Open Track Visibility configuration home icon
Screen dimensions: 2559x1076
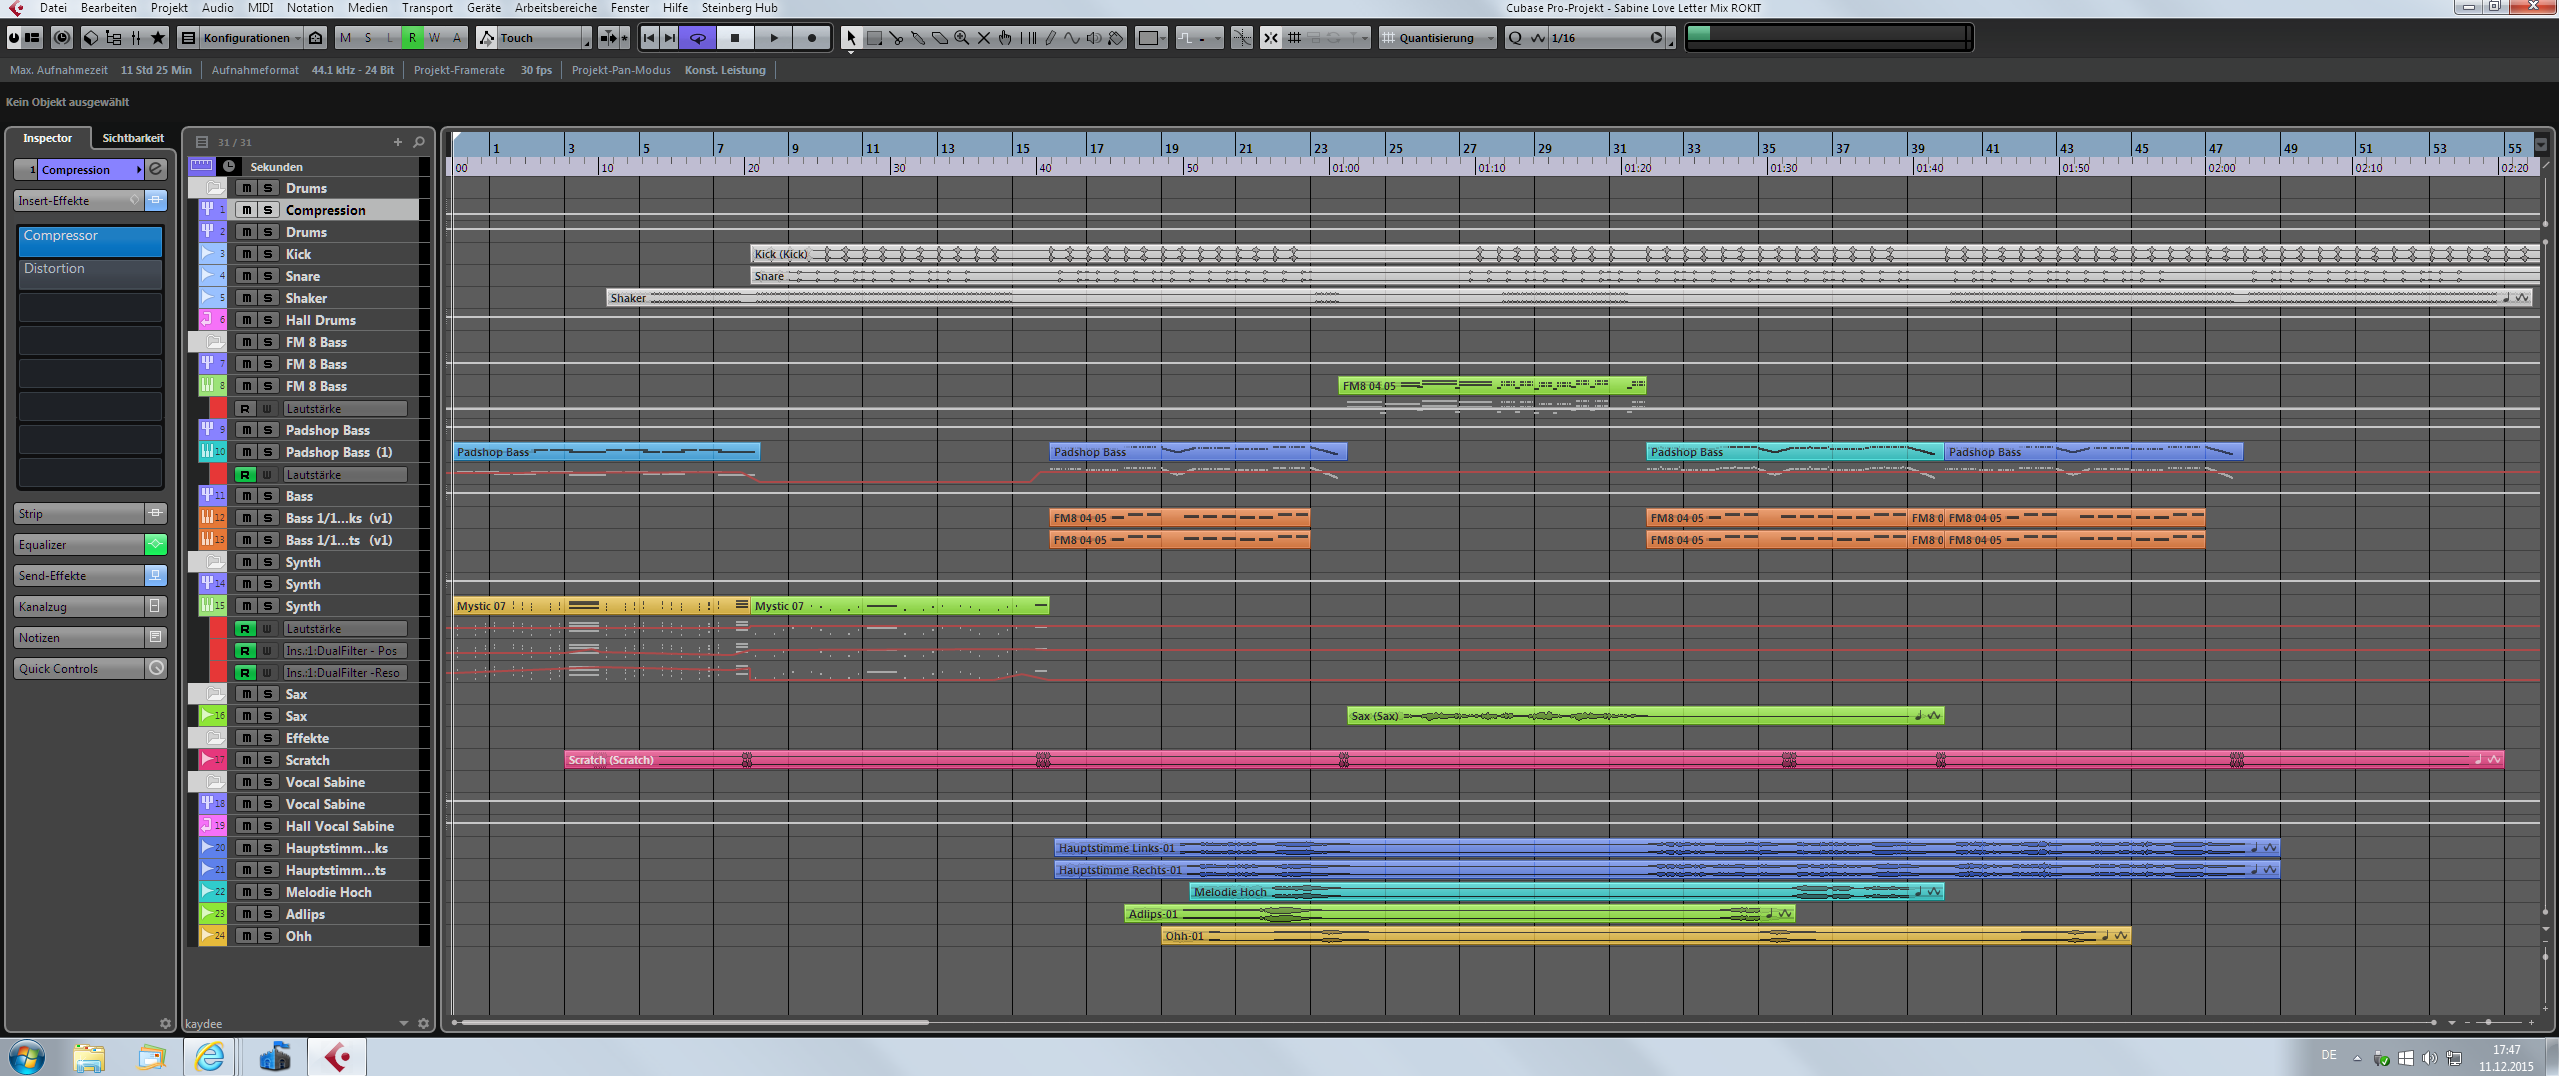click(316, 38)
